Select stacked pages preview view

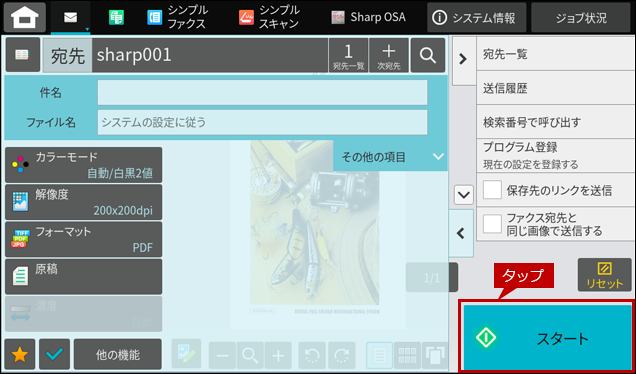(435, 355)
